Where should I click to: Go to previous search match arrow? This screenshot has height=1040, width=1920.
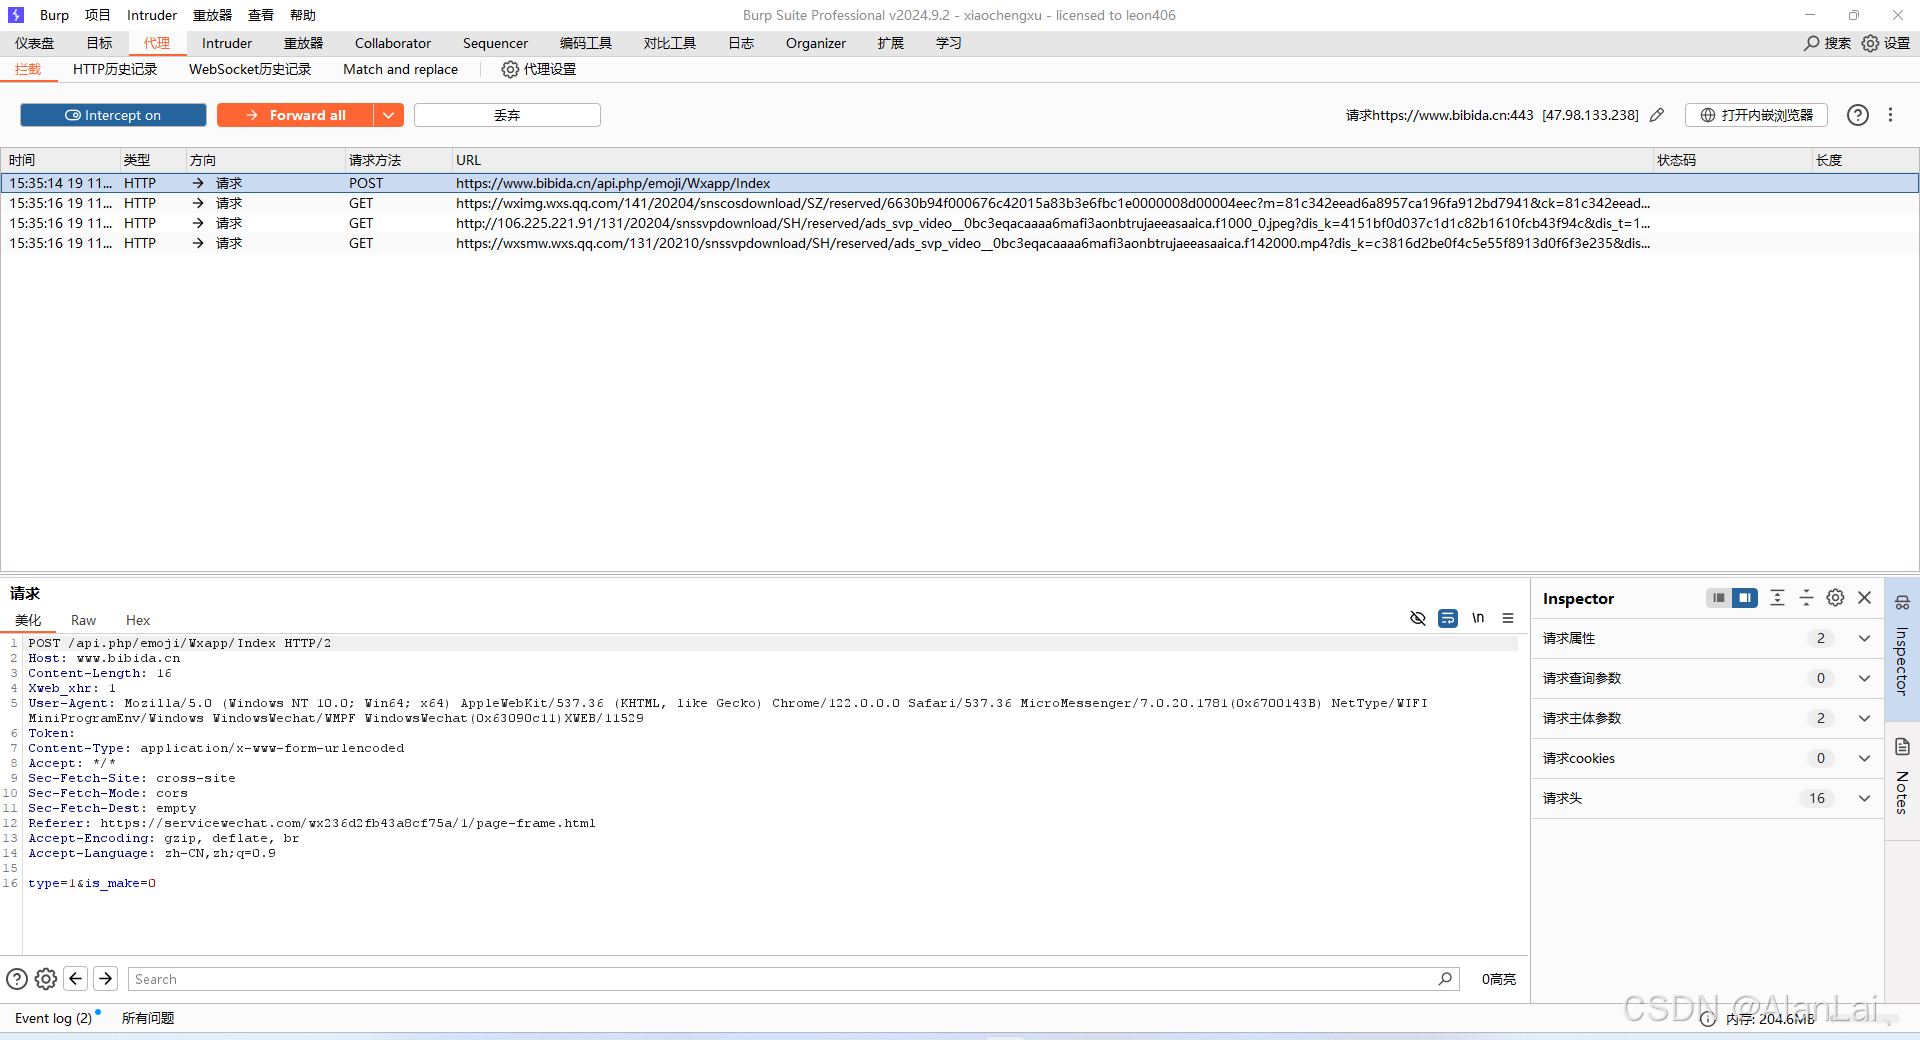(76, 979)
